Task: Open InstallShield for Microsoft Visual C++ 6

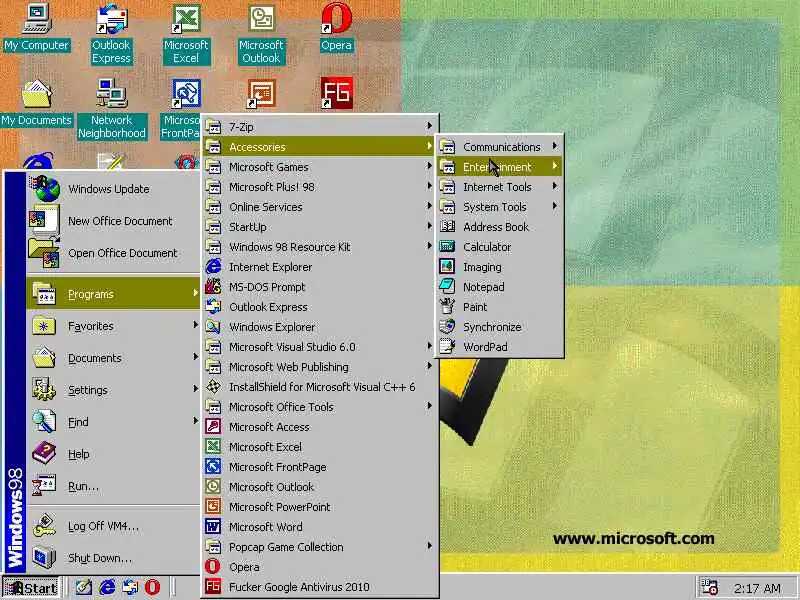Action: tap(319, 387)
